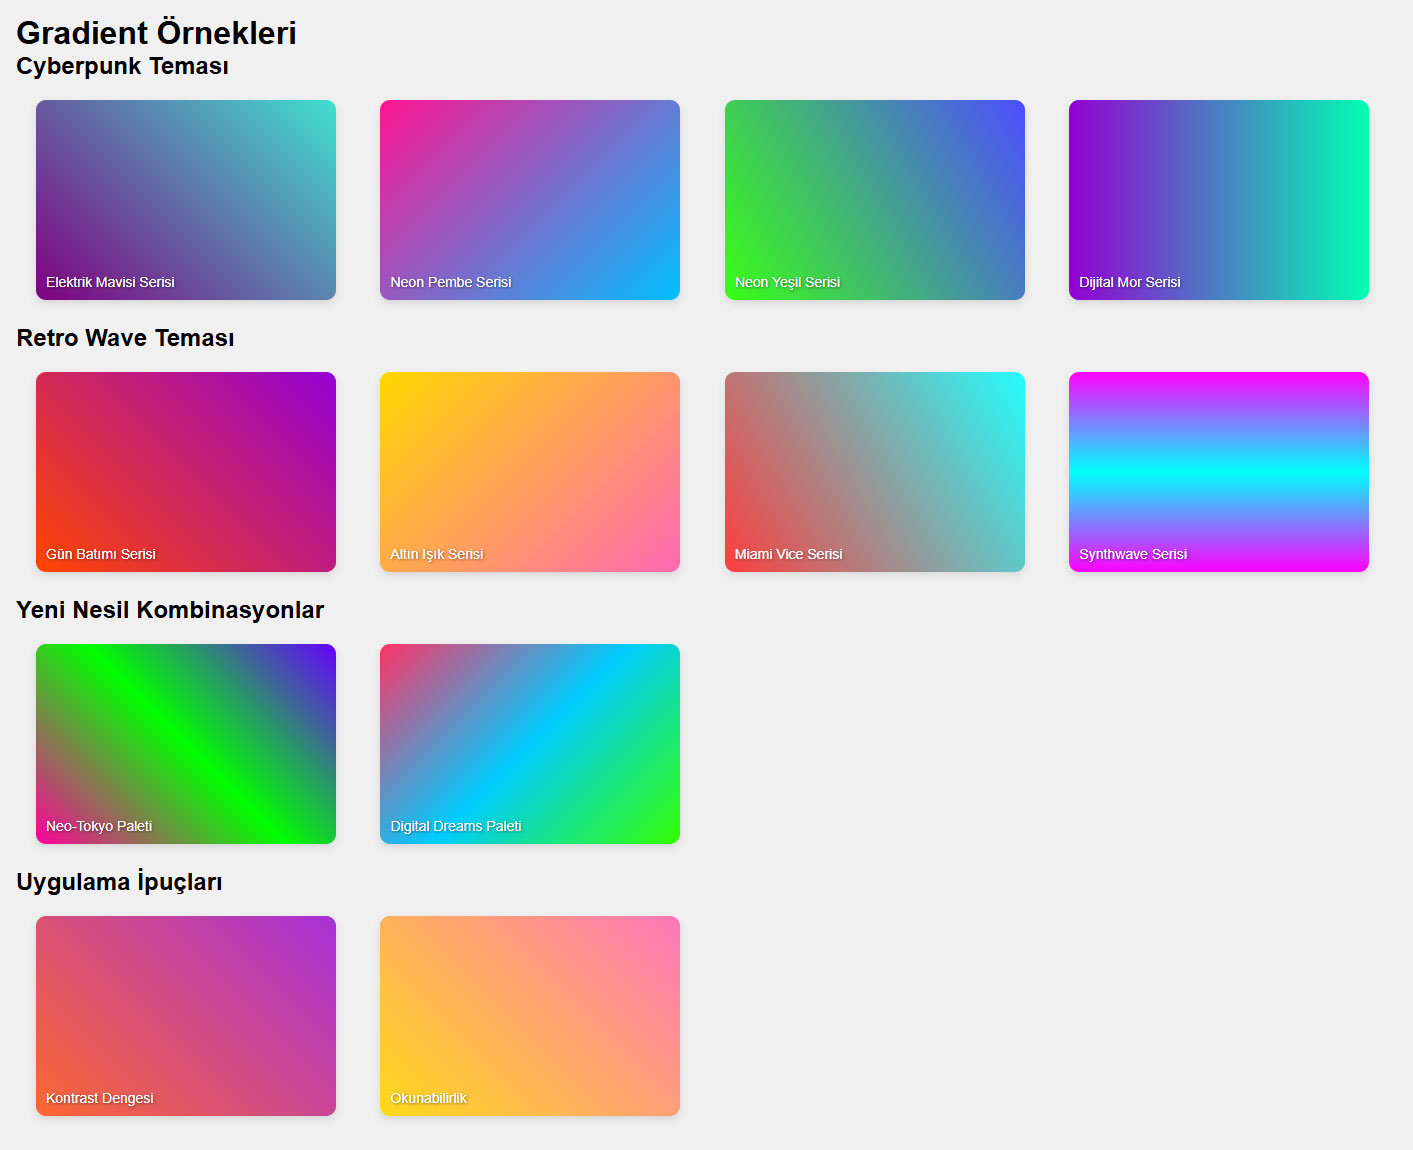Click the Uygulama İpuçları section title
Image resolution: width=1413 pixels, height=1150 pixels.
click(x=119, y=882)
